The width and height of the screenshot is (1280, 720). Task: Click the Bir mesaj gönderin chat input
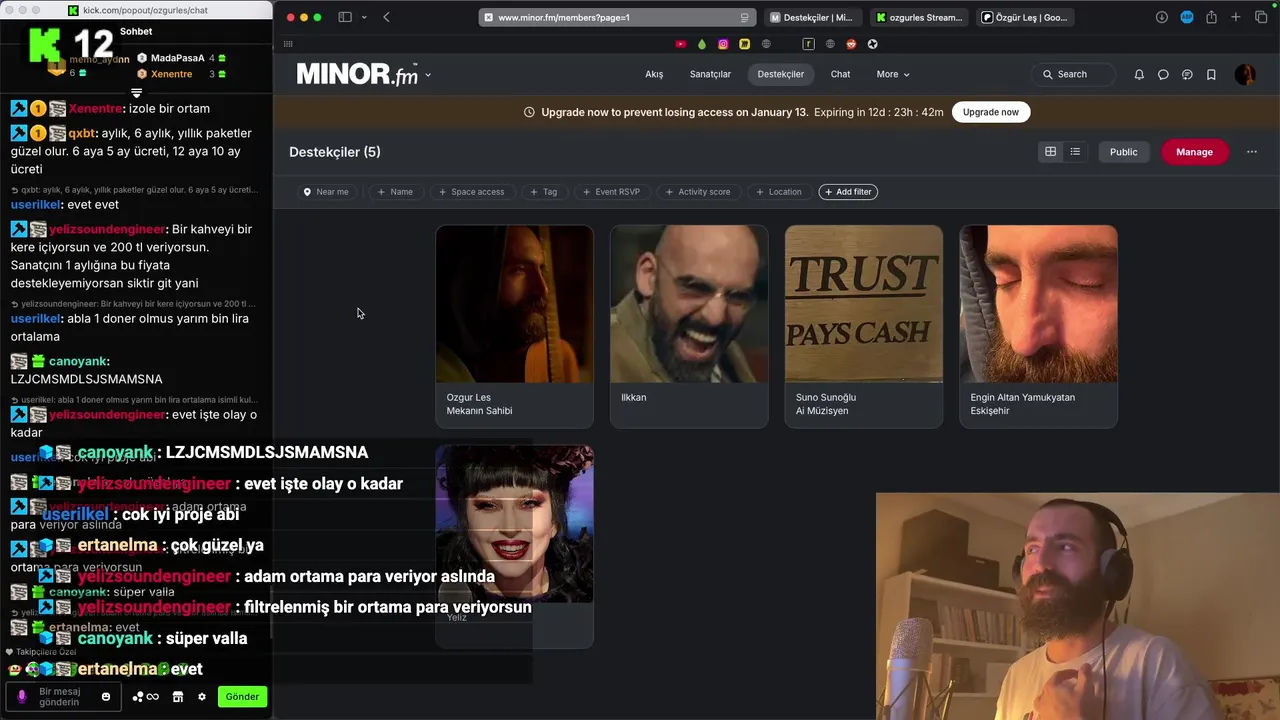coord(64,696)
